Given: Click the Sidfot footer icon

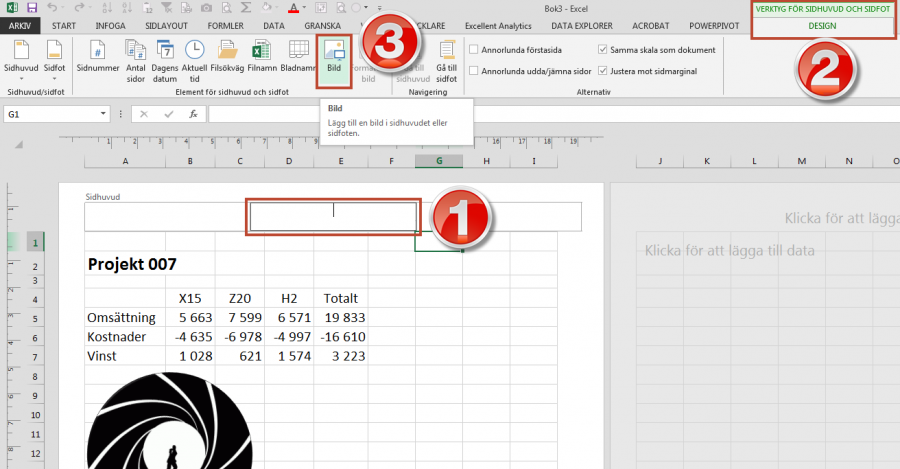Looking at the screenshot, I should 54,51.
